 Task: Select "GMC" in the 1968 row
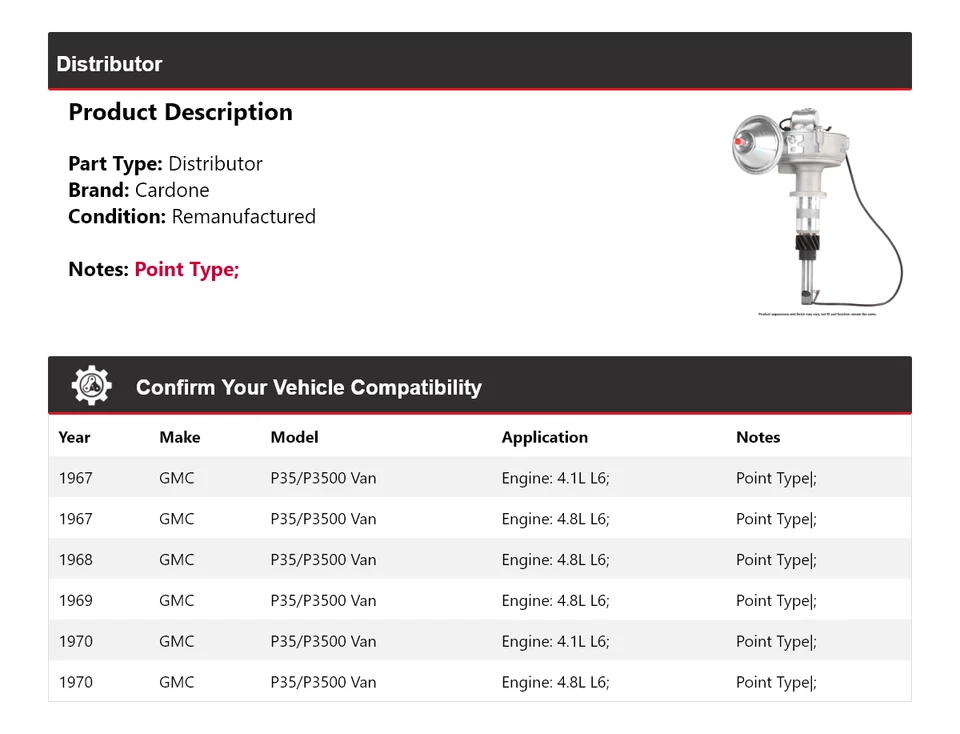176,560
